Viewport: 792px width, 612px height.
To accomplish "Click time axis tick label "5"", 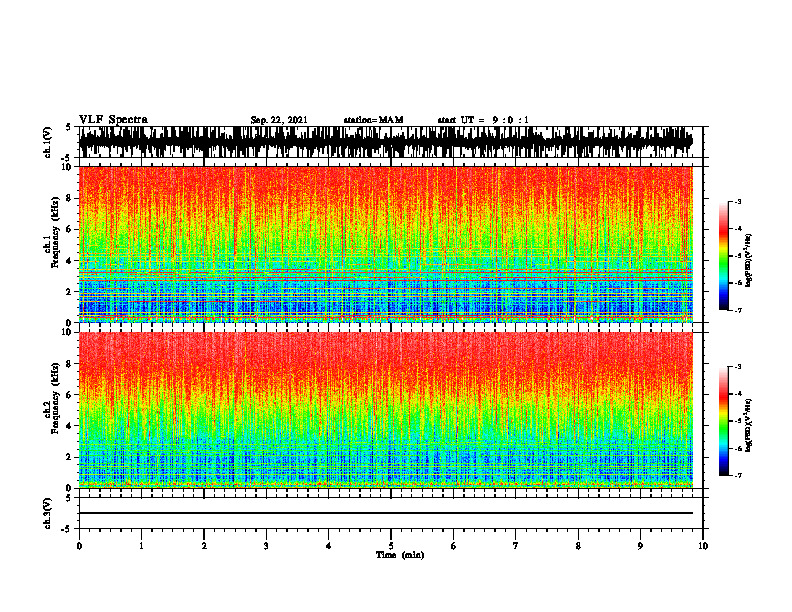I will coord(391,546).
